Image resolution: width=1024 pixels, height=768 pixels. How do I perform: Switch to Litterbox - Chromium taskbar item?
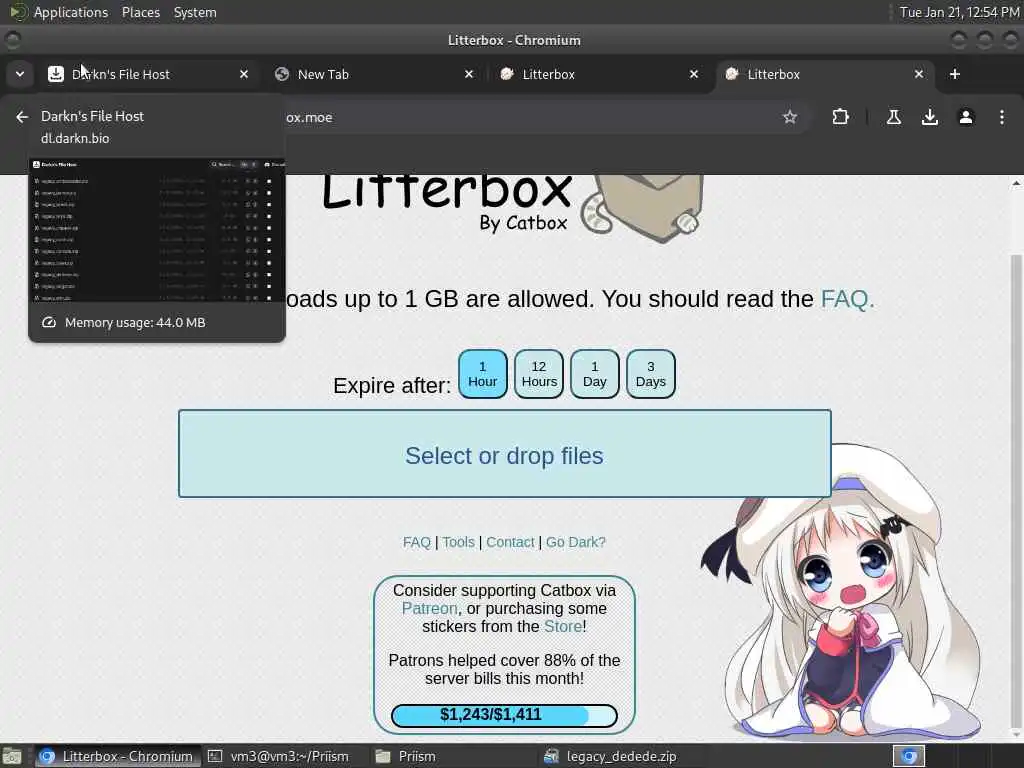(118, 756)
